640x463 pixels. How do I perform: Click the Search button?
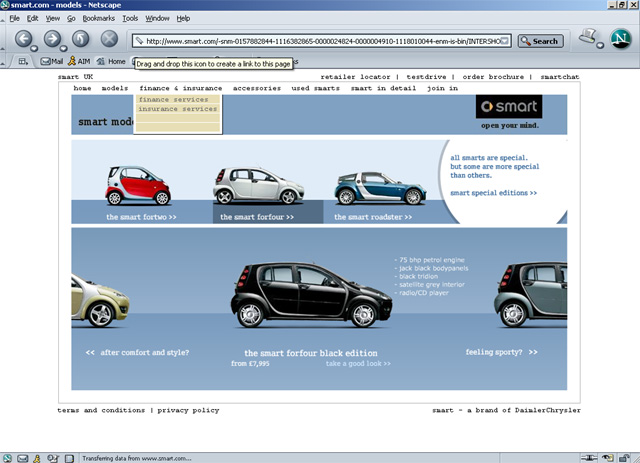click(540, 41)
